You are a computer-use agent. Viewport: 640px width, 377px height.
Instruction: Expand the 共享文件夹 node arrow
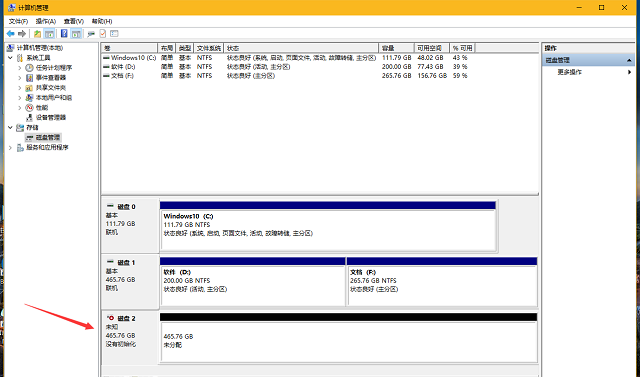coord(20,88)
